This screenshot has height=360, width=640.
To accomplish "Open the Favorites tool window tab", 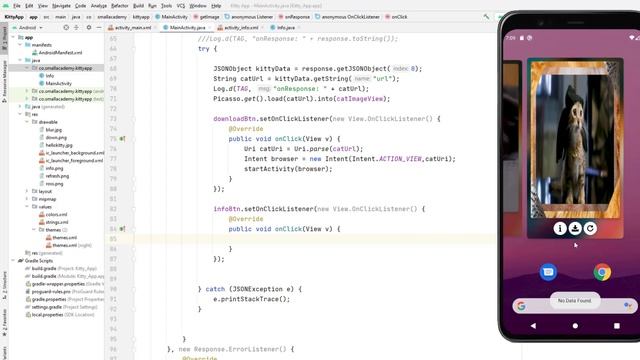I will pyautogui.click(x=4, y=322).
